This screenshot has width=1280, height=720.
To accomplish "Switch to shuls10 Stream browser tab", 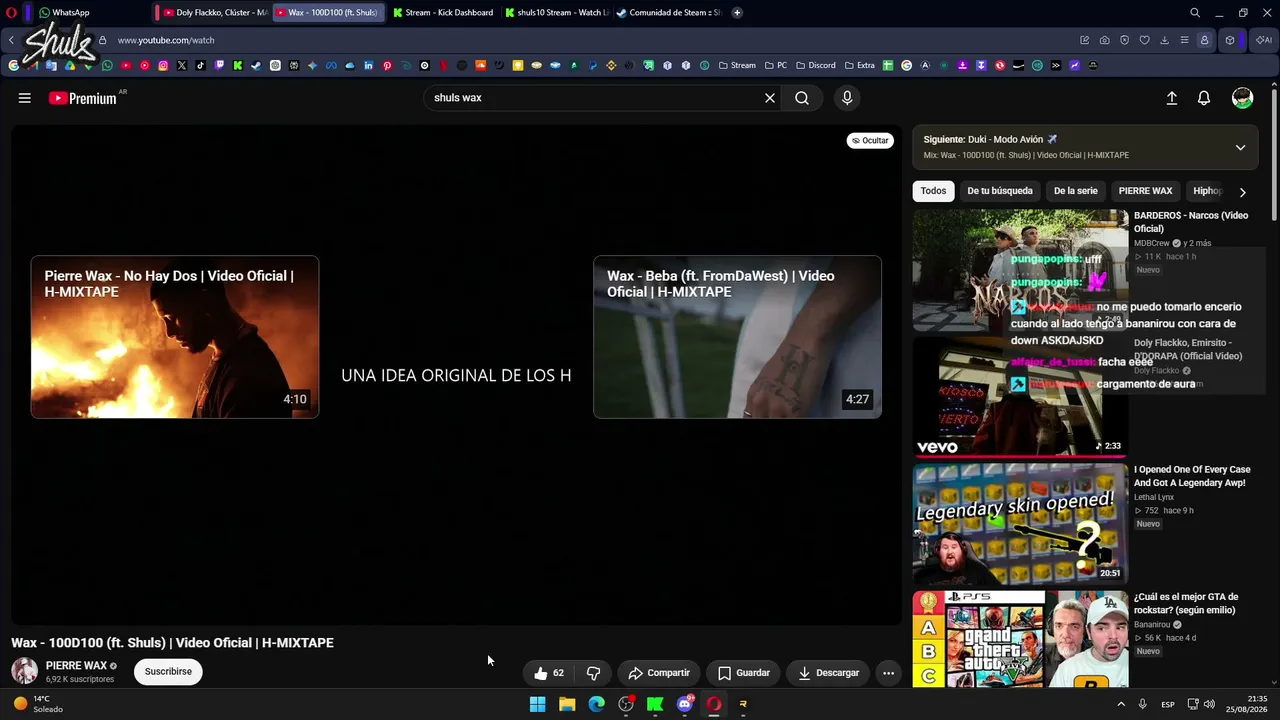I will [x=556, y=13].
